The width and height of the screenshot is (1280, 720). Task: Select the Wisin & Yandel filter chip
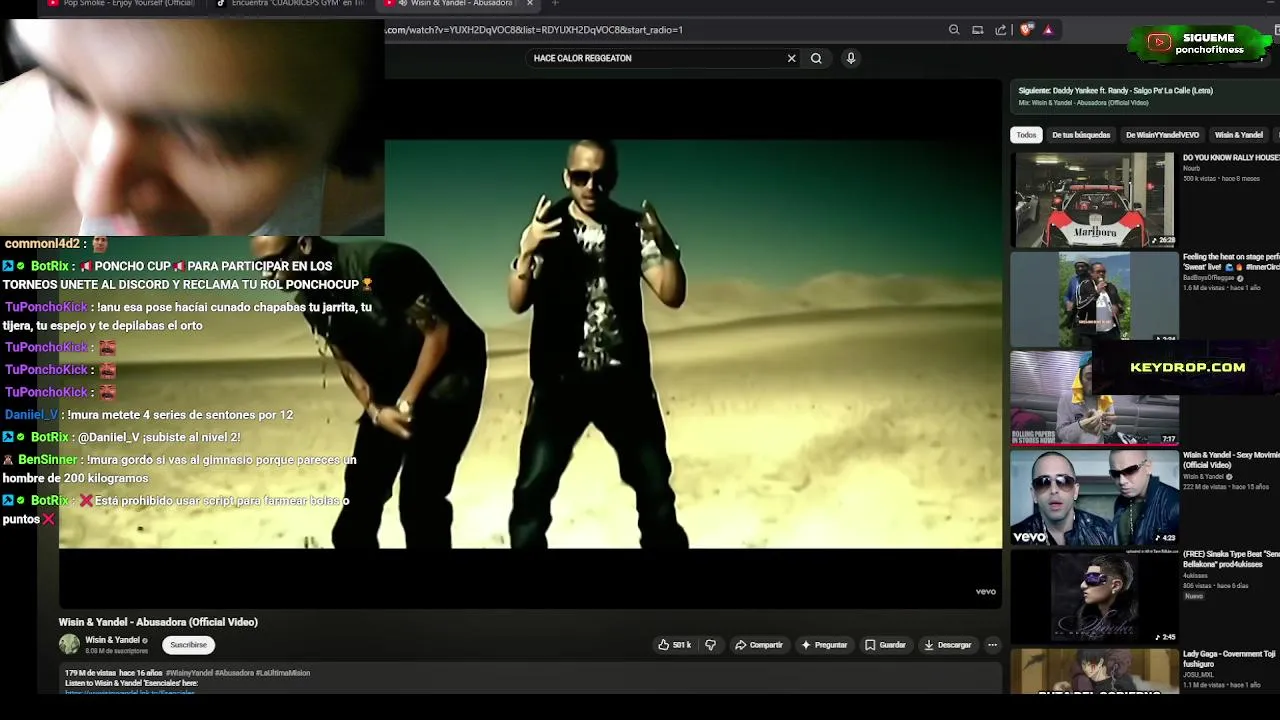point(1238,135)
